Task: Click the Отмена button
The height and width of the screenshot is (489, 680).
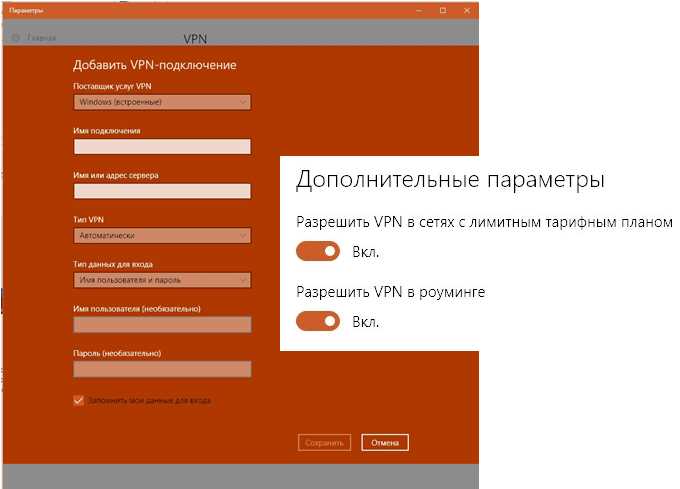Action: (385, 443)
